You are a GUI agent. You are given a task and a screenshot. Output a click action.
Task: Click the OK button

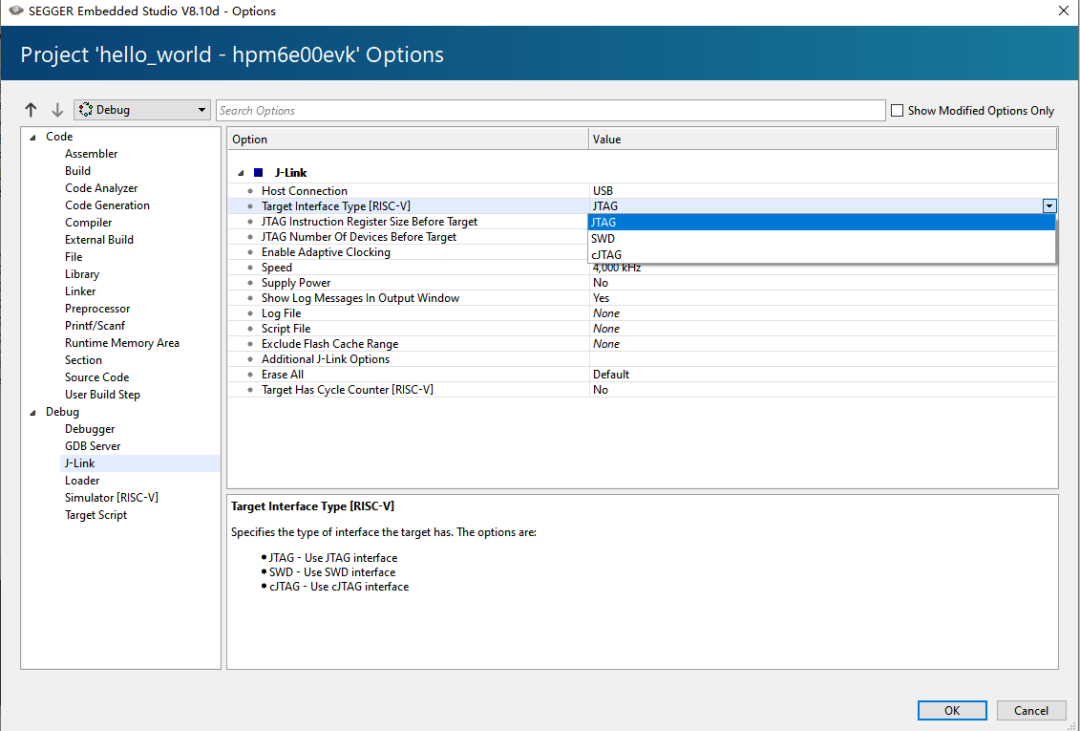952,710
